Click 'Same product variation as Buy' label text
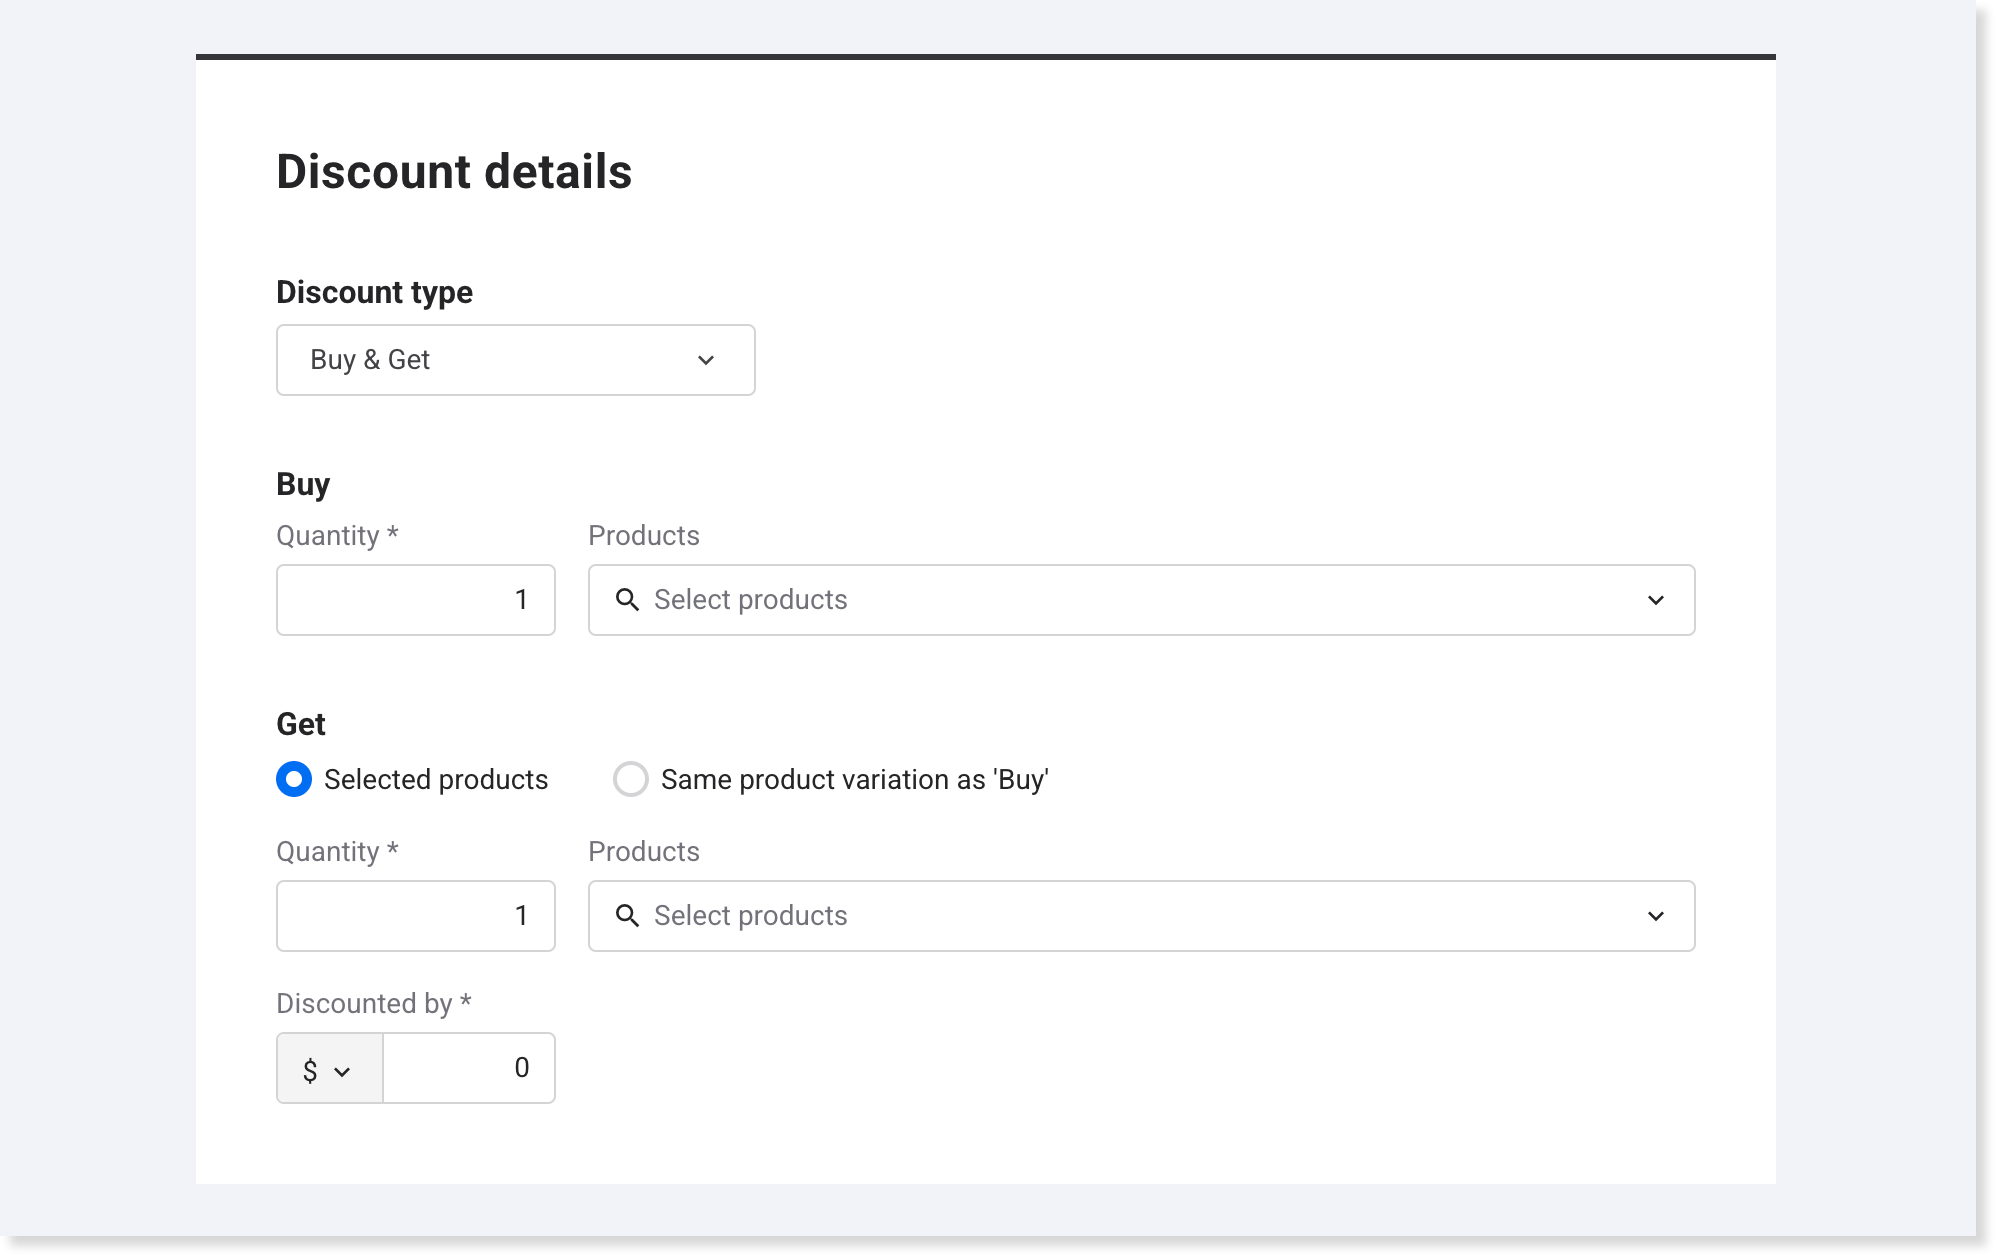The image size is (1996, 1256). click(854, 780)
